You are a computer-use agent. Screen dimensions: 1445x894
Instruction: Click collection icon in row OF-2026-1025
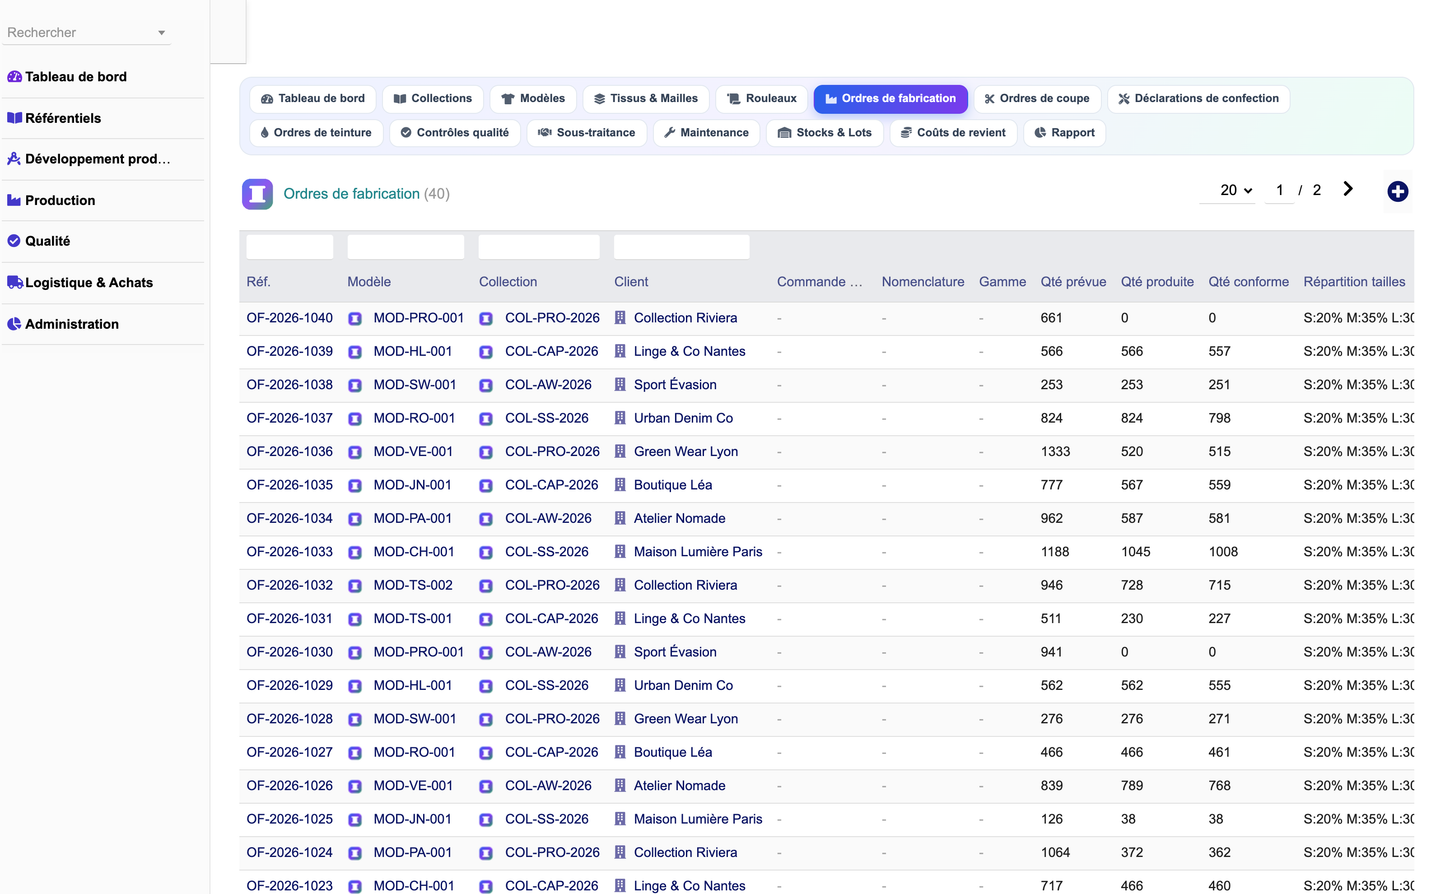click(x=486, y=820)
